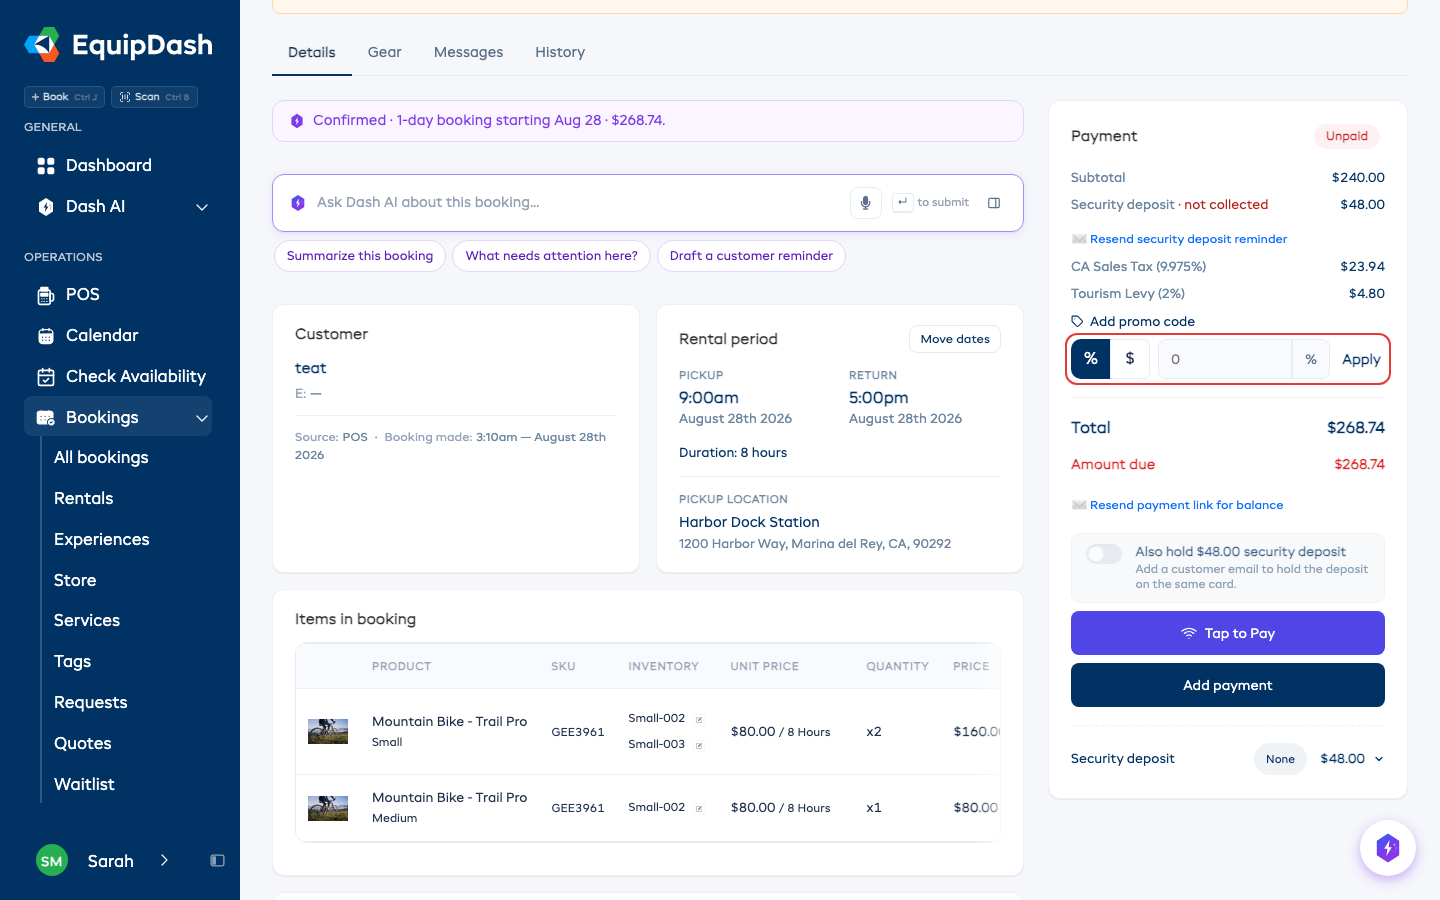Click What needs attention here chip
Viewport: 1440px width, 900px height.
point(552,256)
